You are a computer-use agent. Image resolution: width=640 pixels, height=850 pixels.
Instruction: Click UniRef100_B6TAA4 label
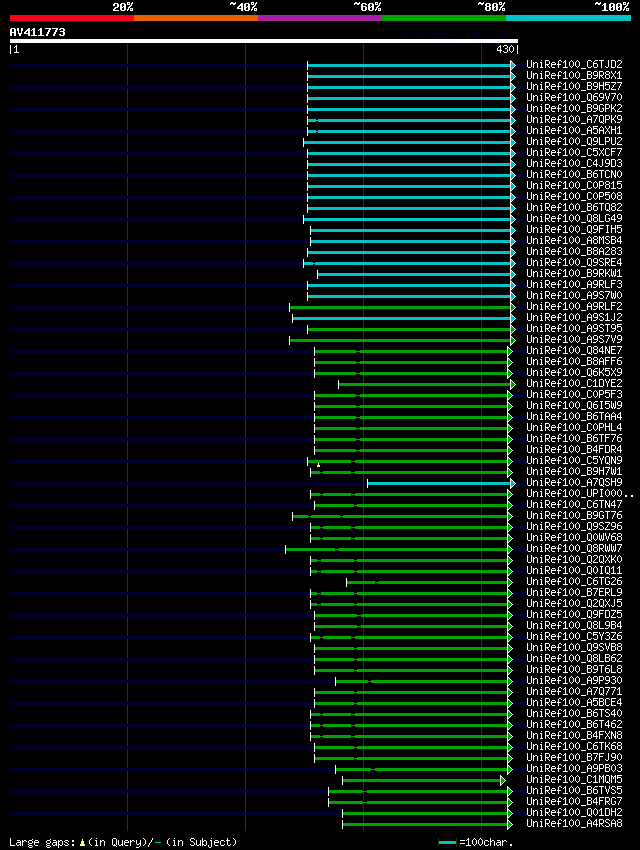coord(574,416)
